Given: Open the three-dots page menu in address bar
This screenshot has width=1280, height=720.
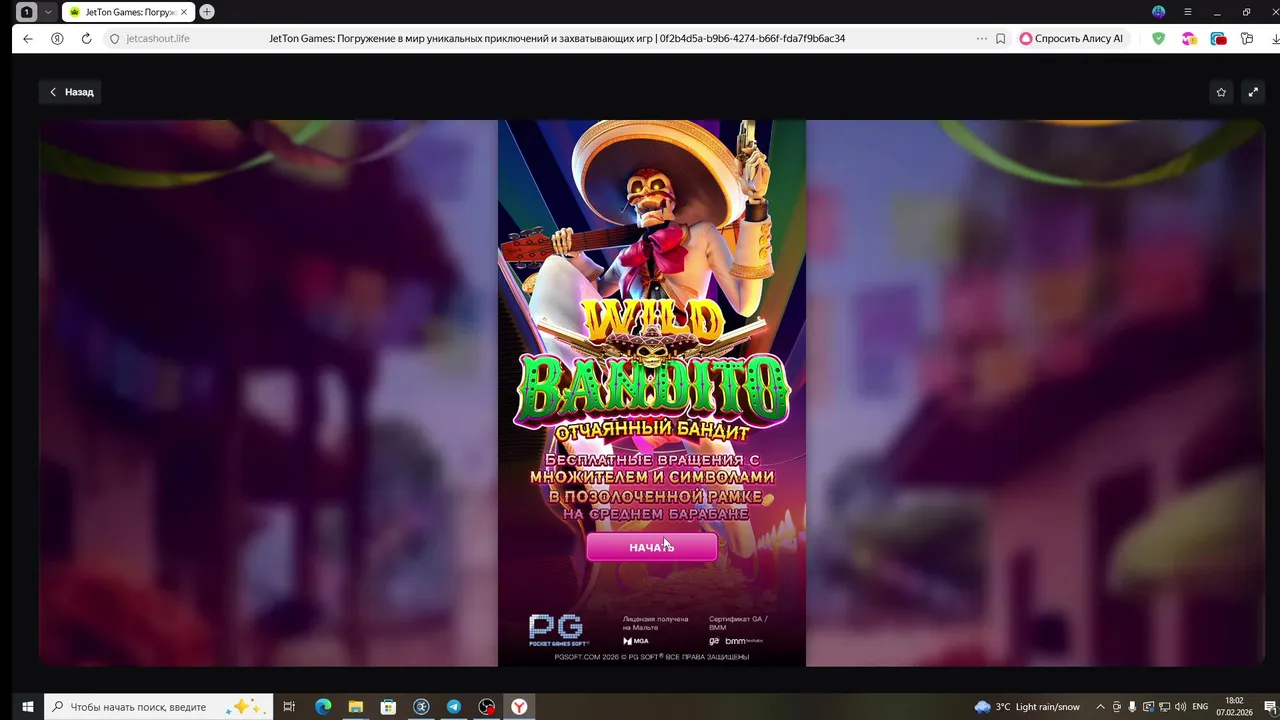Looking at the screenshot, I should 982,39.
